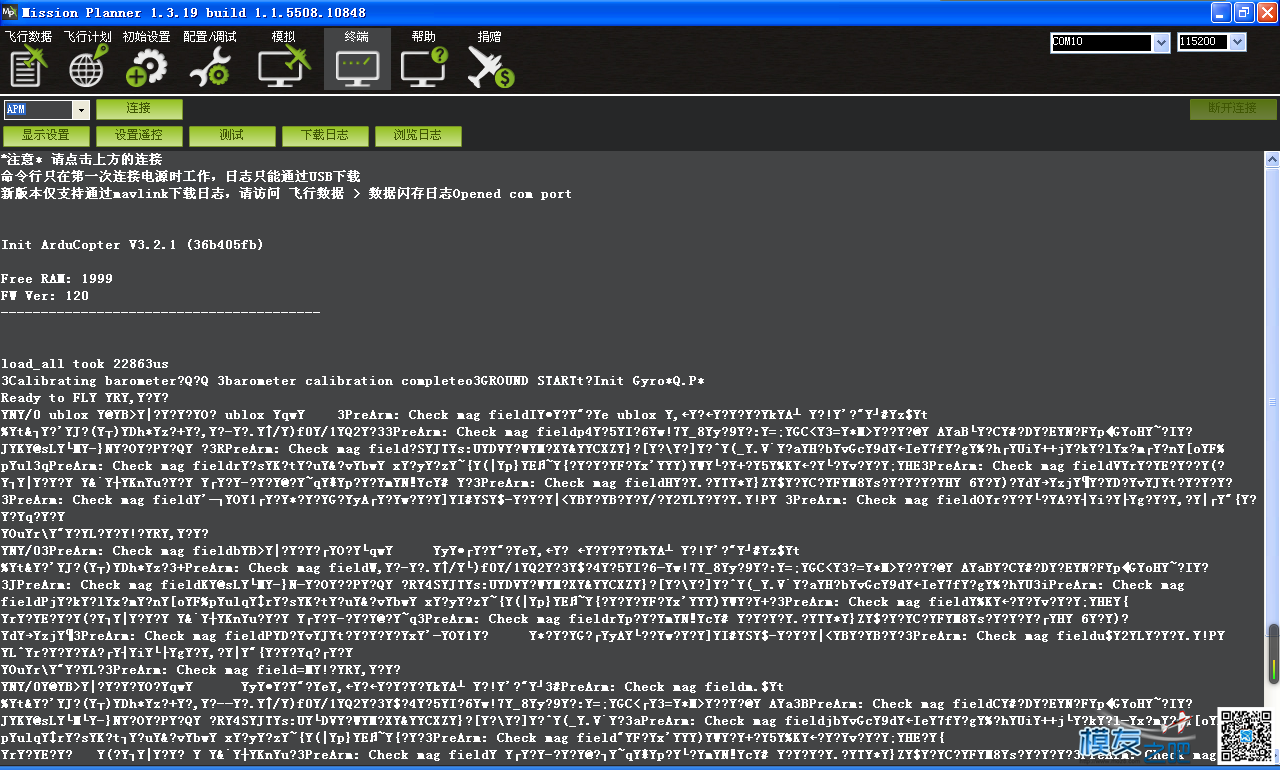Click the 设置遥控 setup radio button

139,135
